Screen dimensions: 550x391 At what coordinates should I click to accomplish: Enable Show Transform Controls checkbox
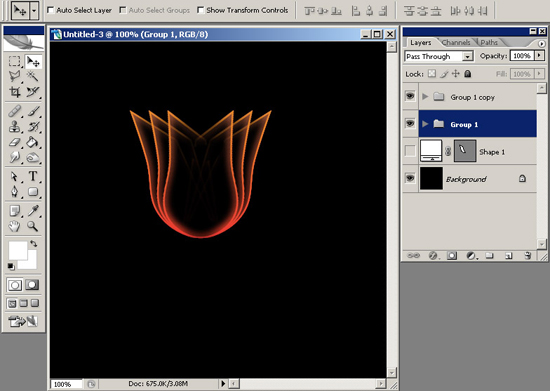(200, 10)
